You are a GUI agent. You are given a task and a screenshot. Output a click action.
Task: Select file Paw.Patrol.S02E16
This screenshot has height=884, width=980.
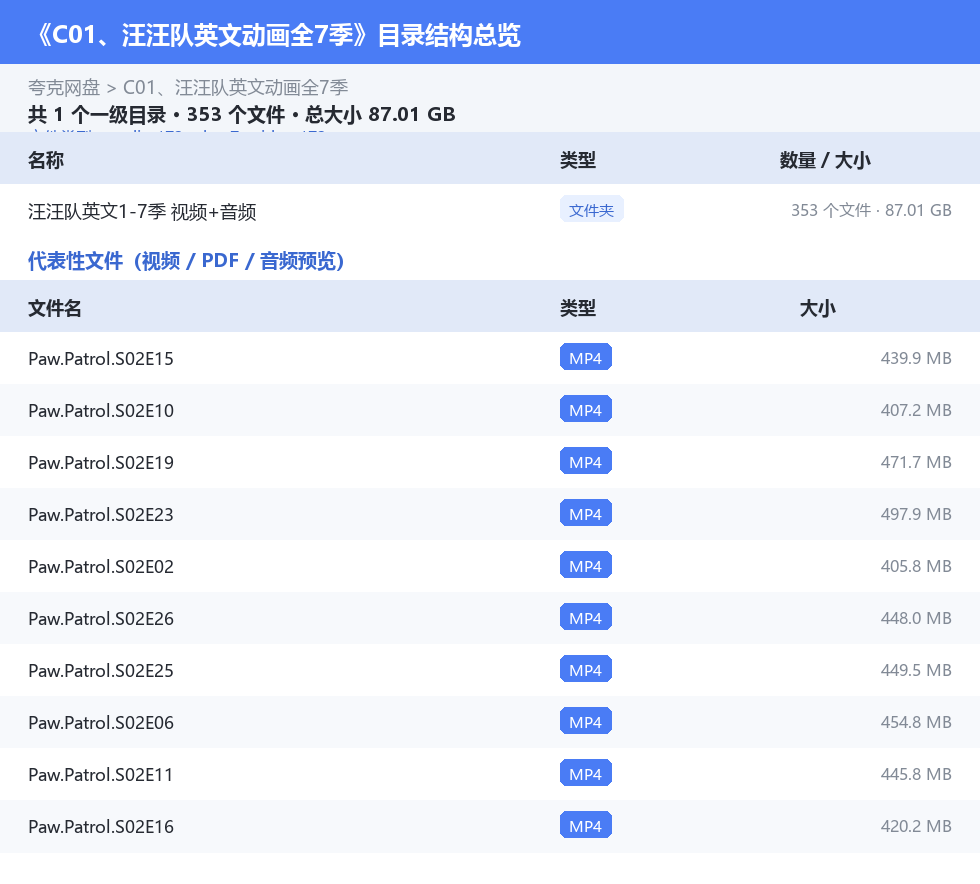[x=101, y=825]
